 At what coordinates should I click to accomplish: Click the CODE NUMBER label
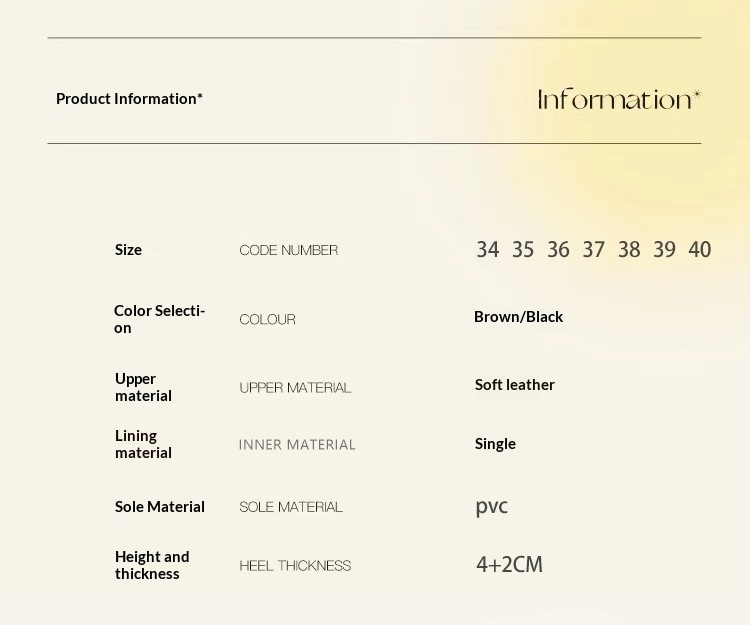coord(288,250)
